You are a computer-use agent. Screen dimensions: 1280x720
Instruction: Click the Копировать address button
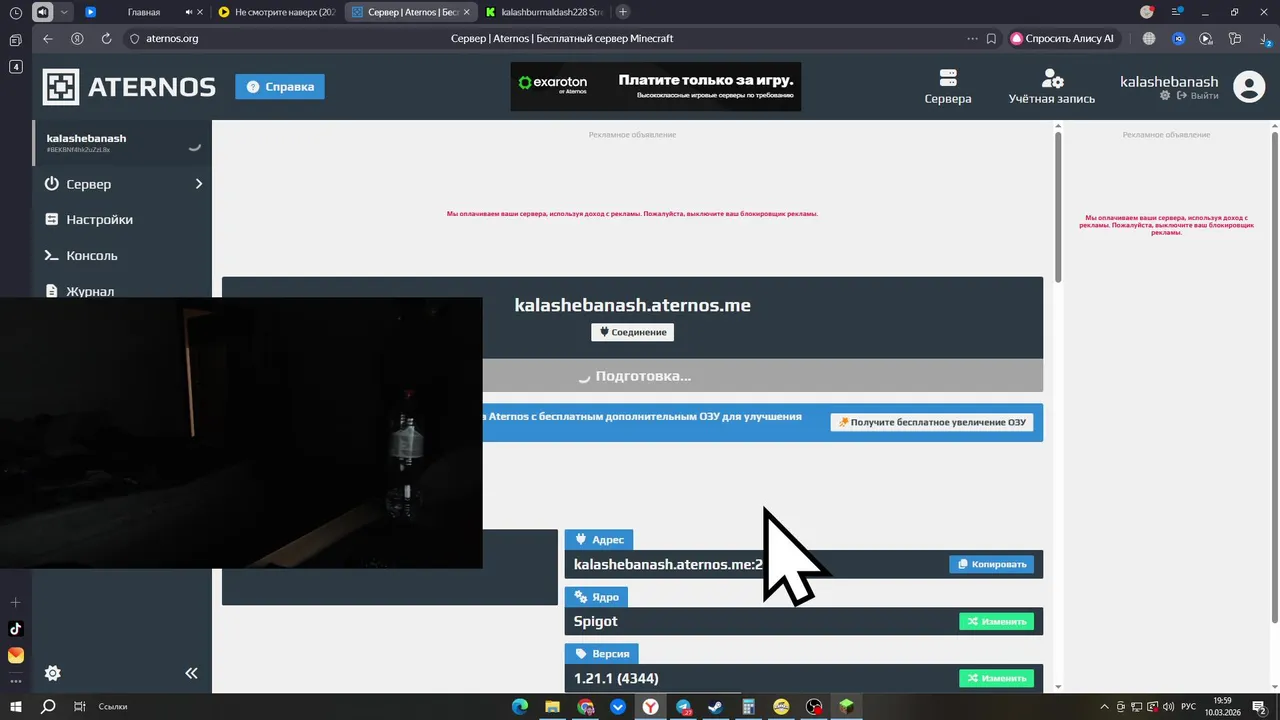point(991,564)
